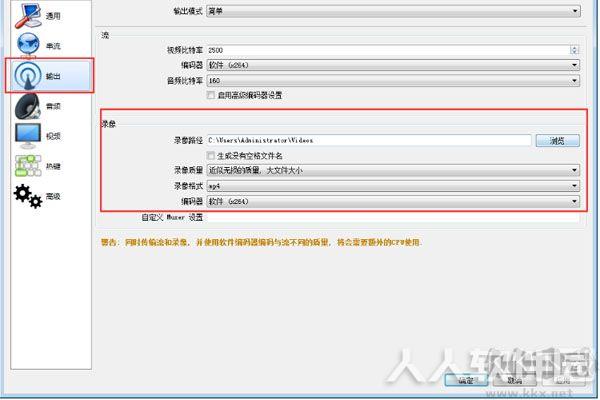Expand the 输出模式 output mode dropdown
The width and height of the screenshot is (600, 400).
pos(393,11)
